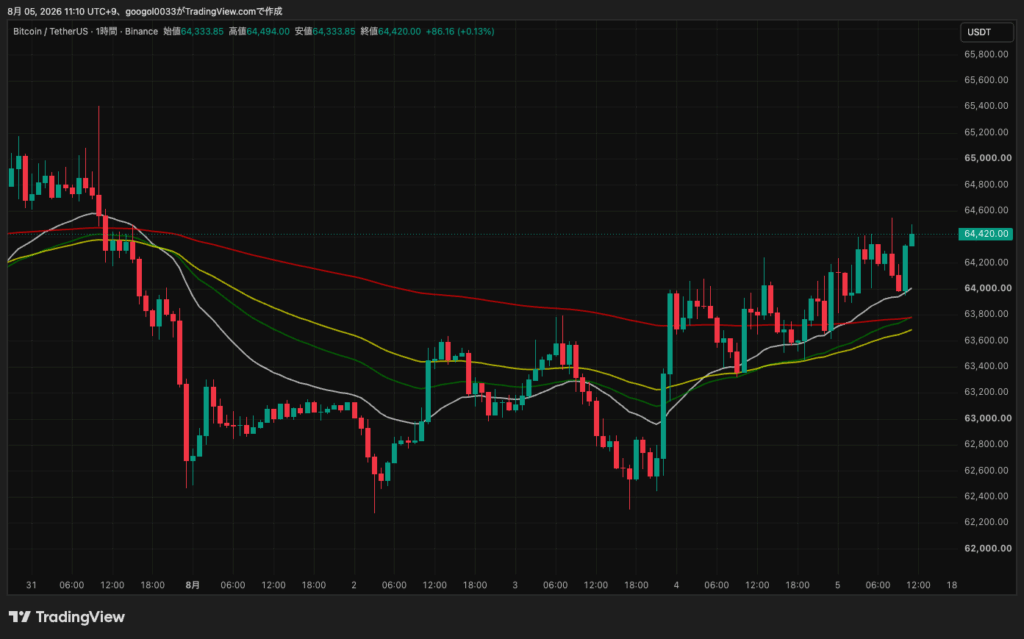Select the 高値 64,494.00 high value
The image size is (1024, 639).
tap(259, 31)
